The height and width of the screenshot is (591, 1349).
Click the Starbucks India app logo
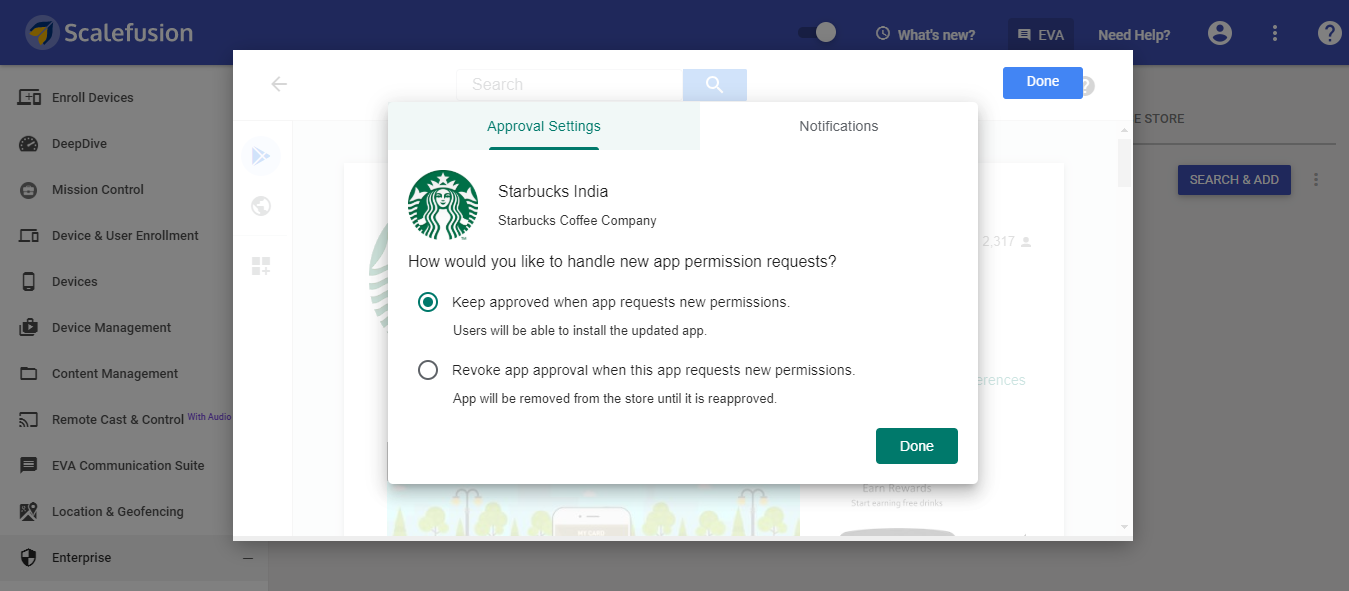tap(443, 205)
